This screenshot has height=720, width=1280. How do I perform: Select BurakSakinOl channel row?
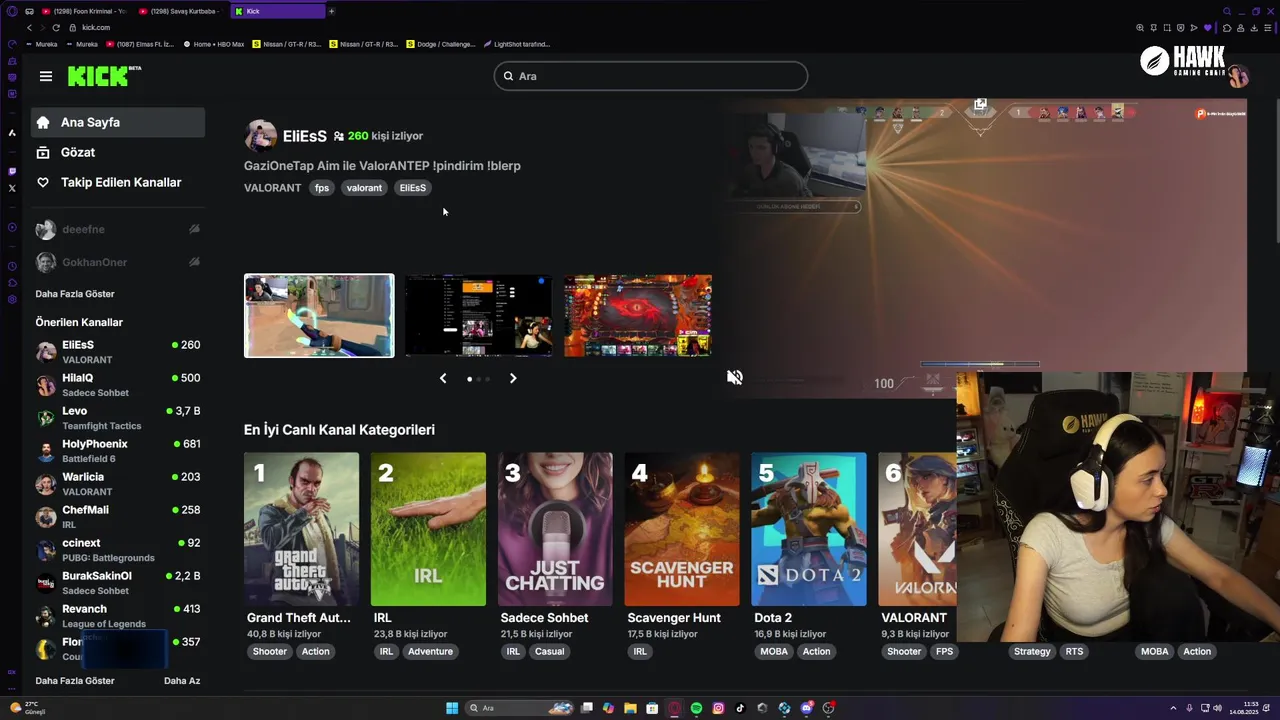118,582
